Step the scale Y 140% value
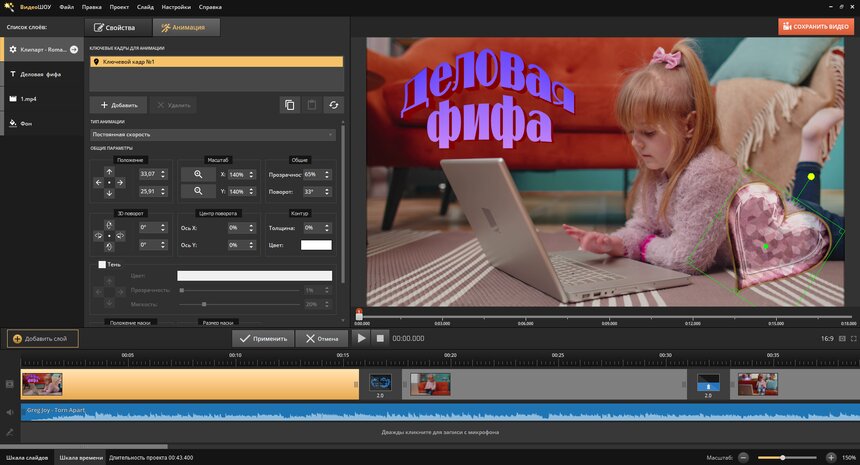 pyautogui.click(x=251, y=191)
